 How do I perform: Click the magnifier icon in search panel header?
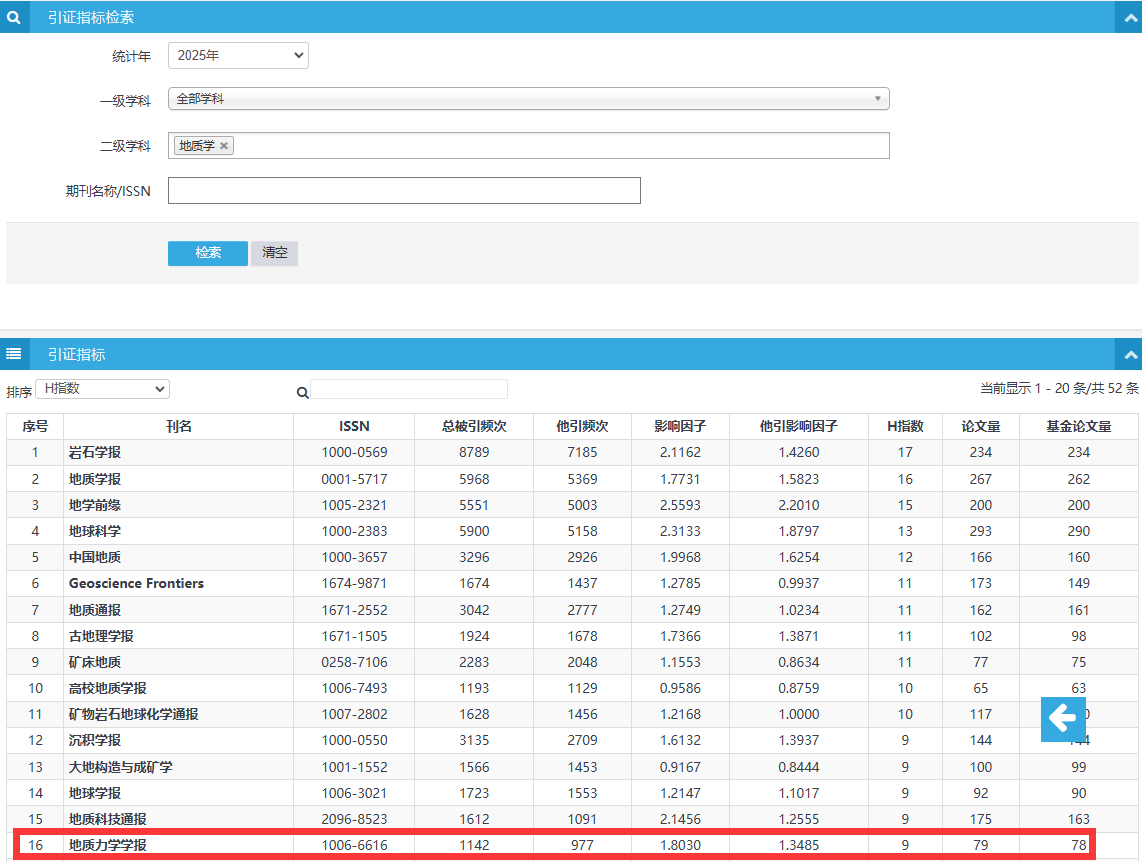[x=14, y=17]
